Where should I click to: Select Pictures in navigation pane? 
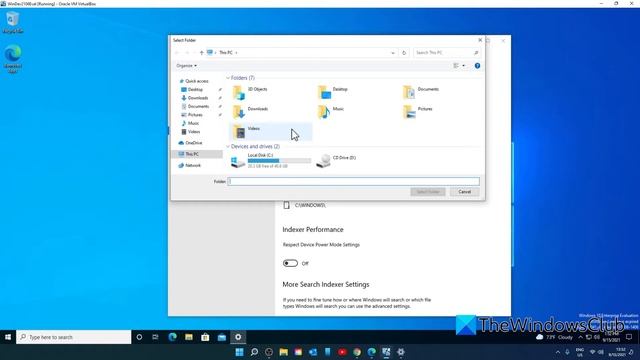(x=195, y=115)
